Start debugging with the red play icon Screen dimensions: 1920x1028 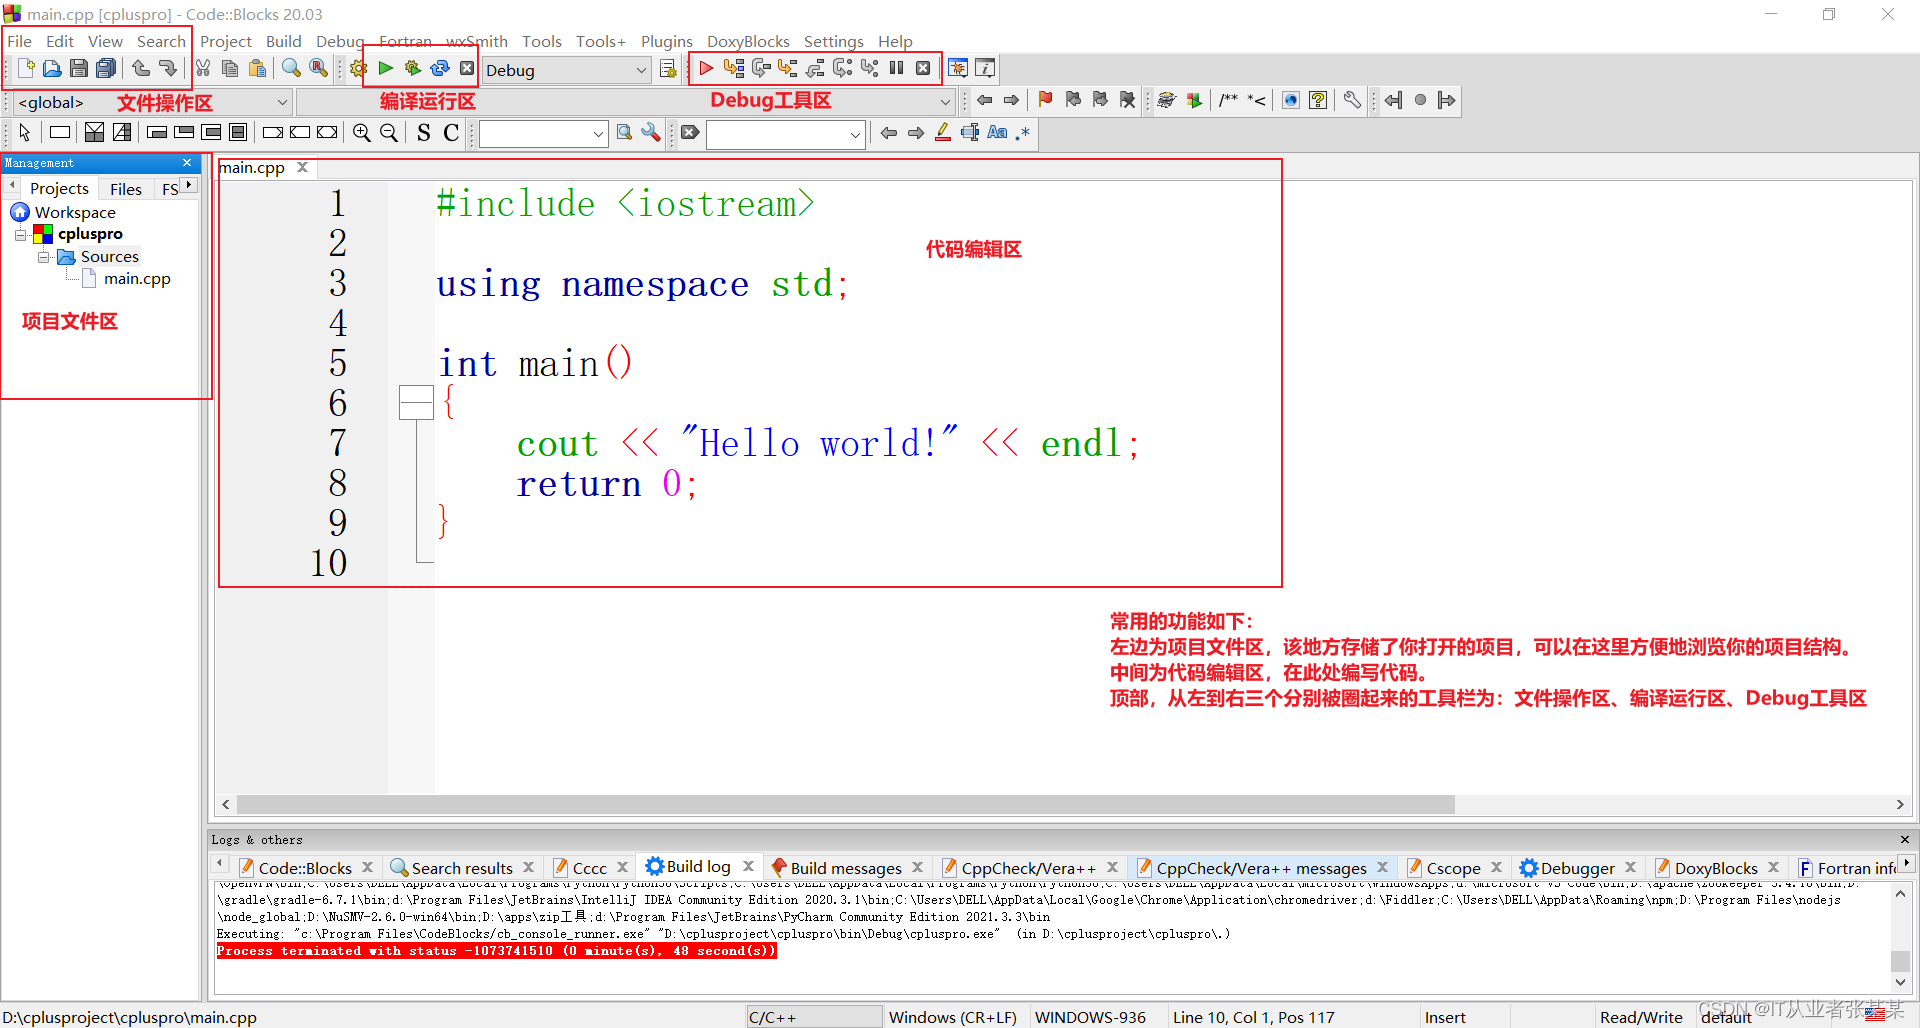[x=706, y=68]
